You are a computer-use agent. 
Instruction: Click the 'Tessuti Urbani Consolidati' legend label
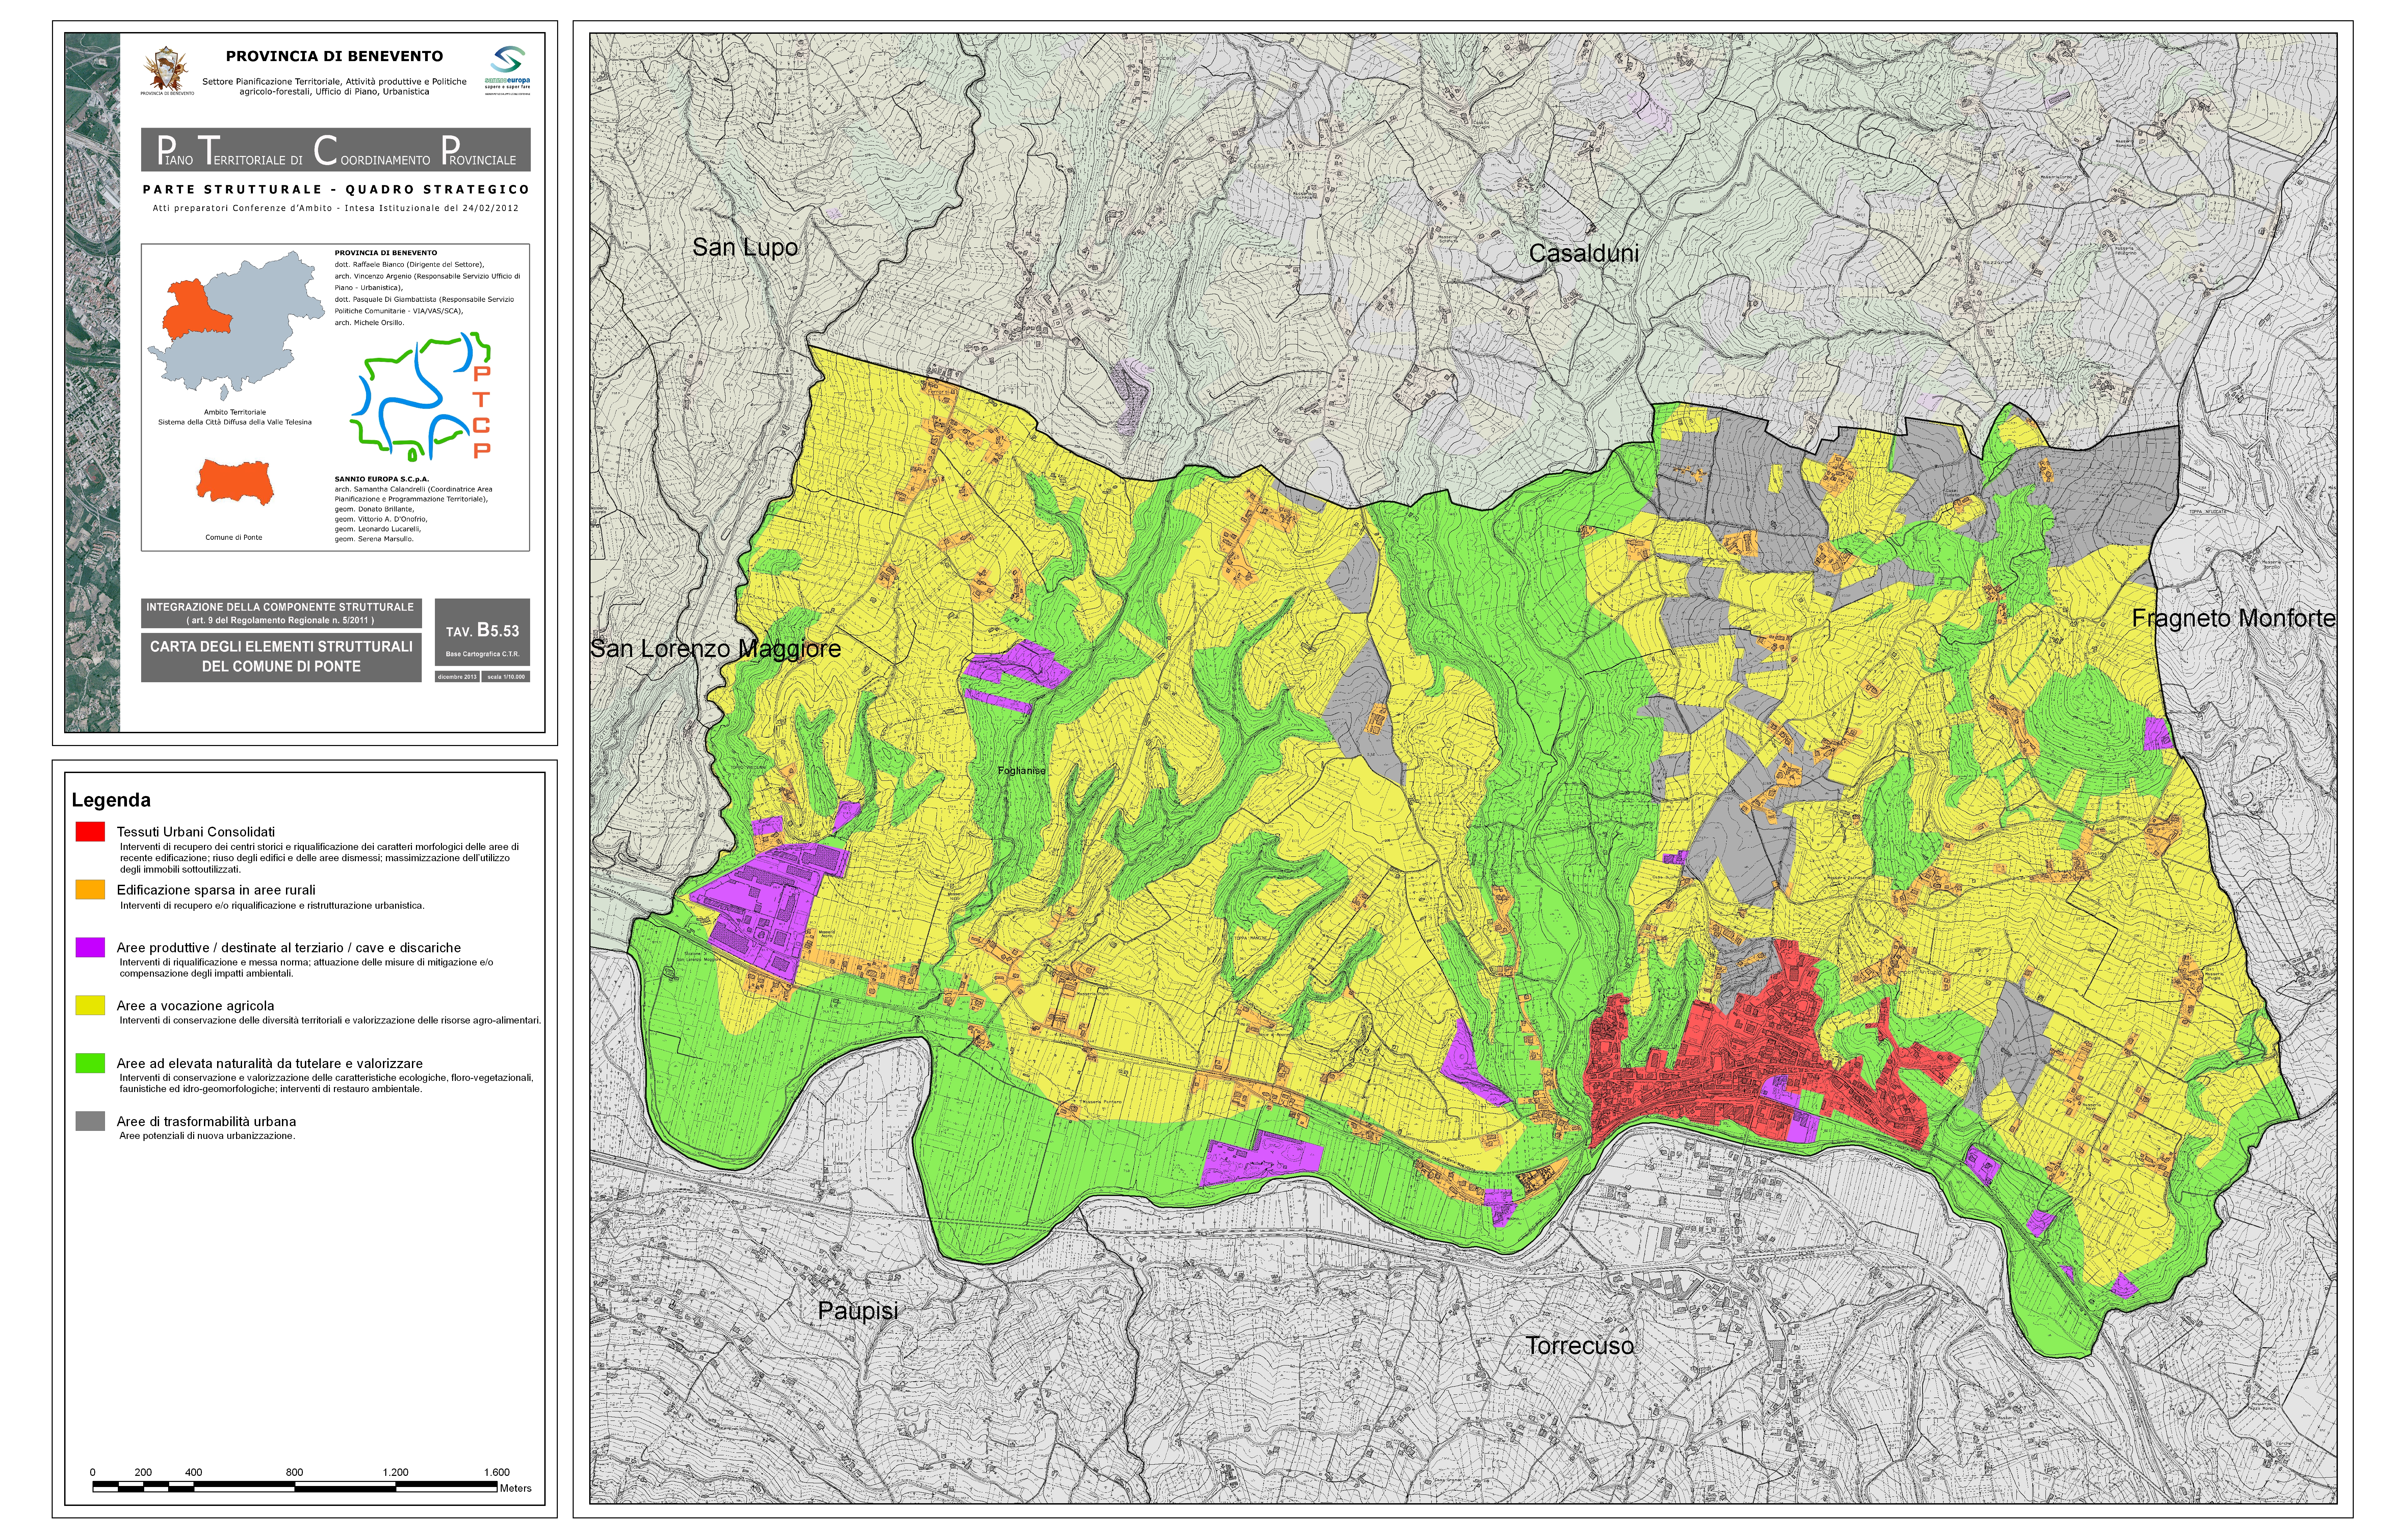click(195, 832)
